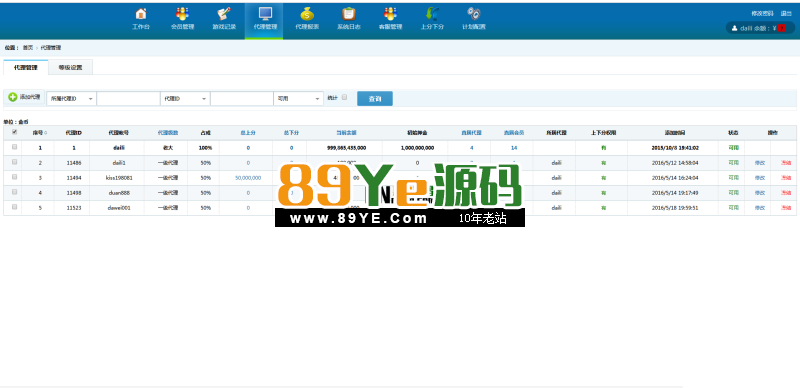Click deposit 1,000,000,000 cell

(417, 148)
